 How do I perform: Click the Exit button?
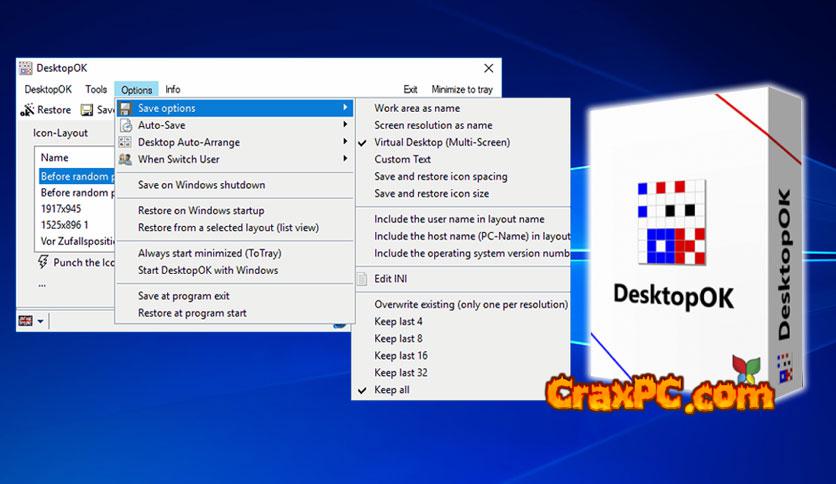point(410,90)
